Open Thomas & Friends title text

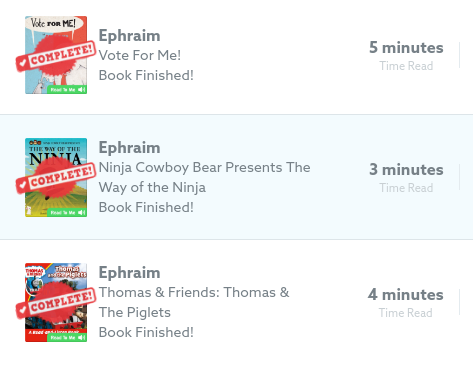tap(194, 302)
